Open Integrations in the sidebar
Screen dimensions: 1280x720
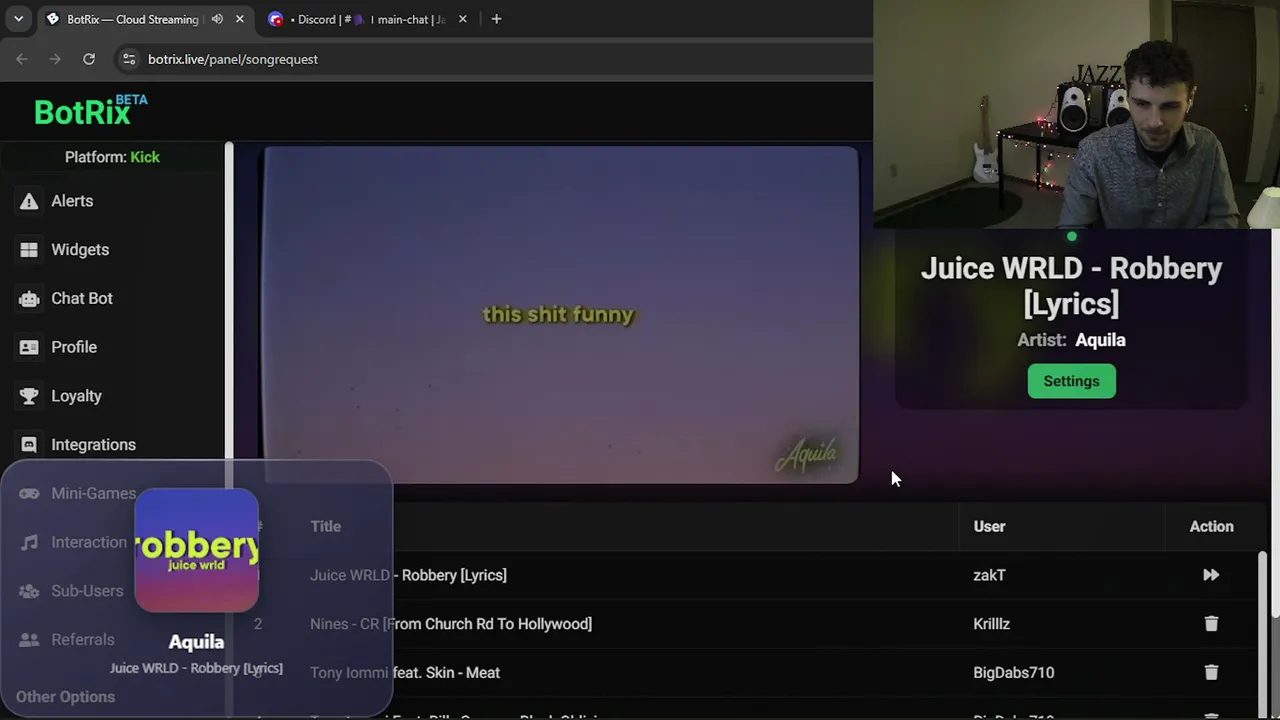[x=93, y=445]
